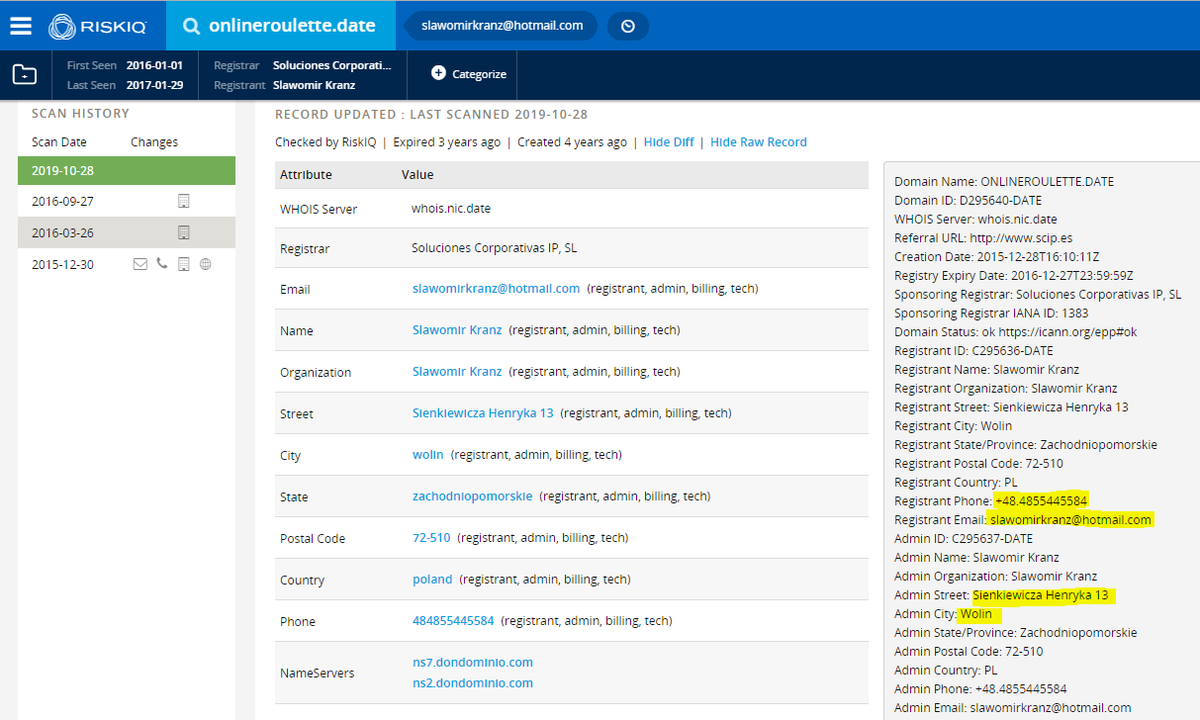Click email change icon for 2015-12-30
Screen dimensions: 1200x720
point(140,264)
